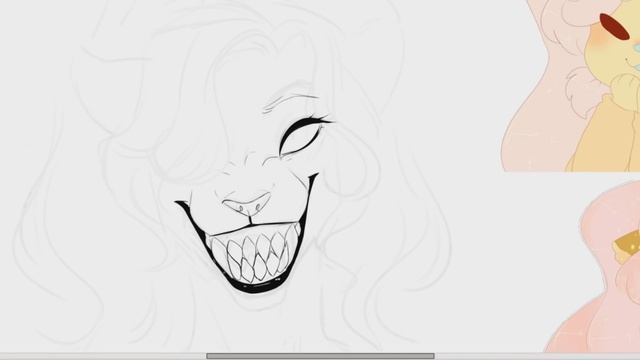The image size is (640, 360).
Task: Click the inked eye on the sketch
Action: (x=302, y=136)
